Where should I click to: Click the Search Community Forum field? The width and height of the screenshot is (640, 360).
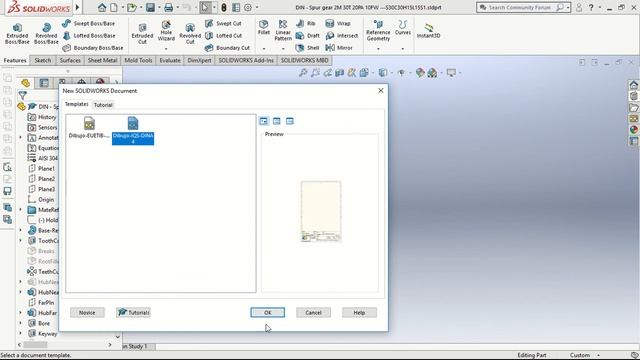pyautogui.click(x=519, y=7)
